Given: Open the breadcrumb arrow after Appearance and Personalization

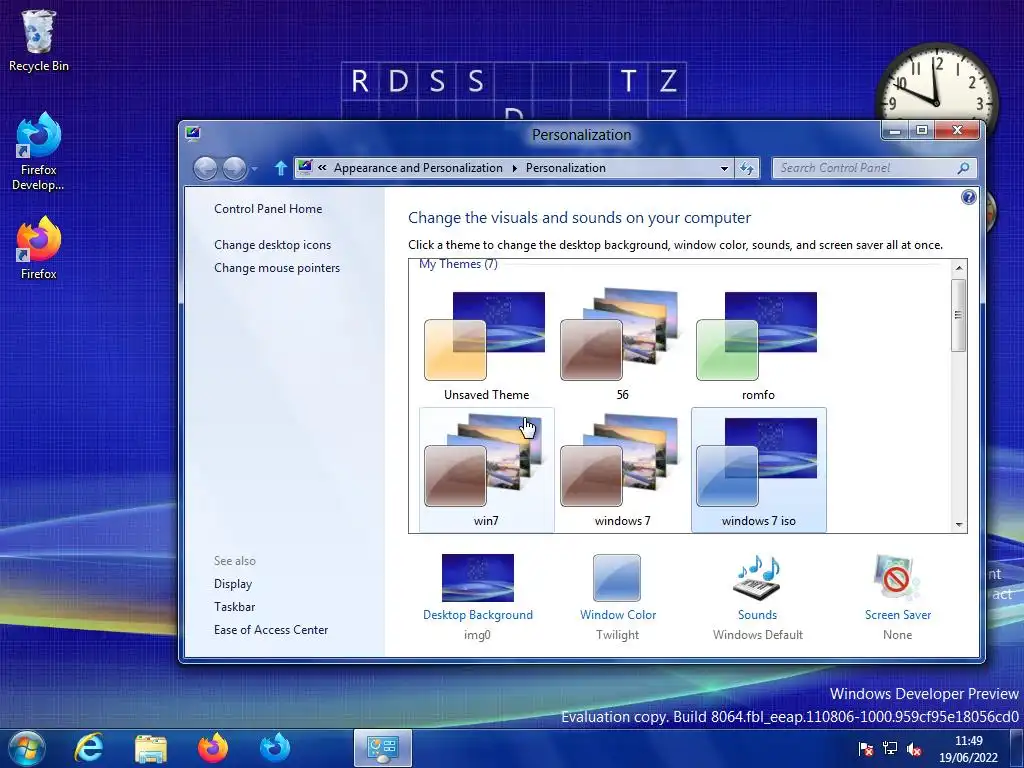Looking at the screenshot, I should (515, 168).
